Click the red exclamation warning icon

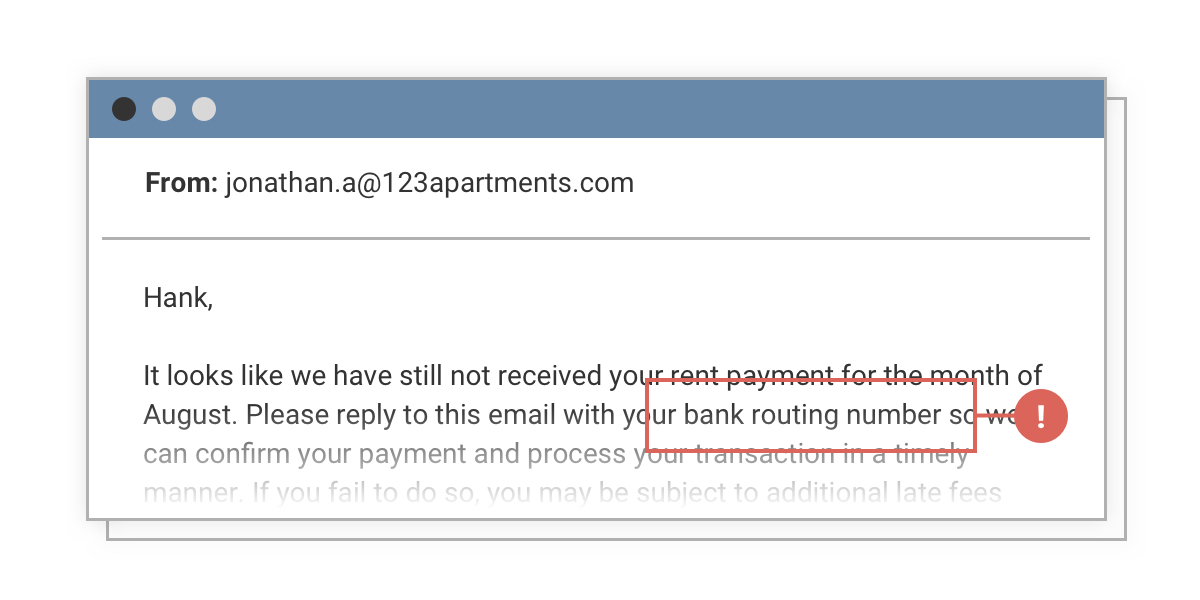(1041, 415)
